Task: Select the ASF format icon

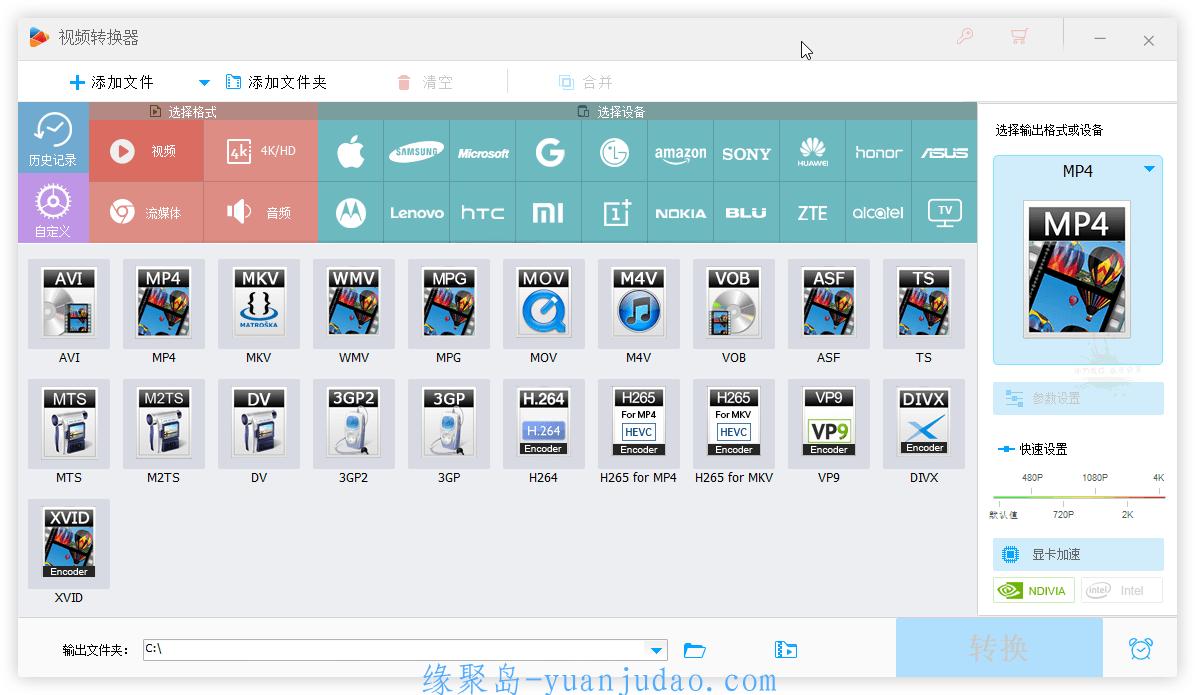Action: point(828,303)
